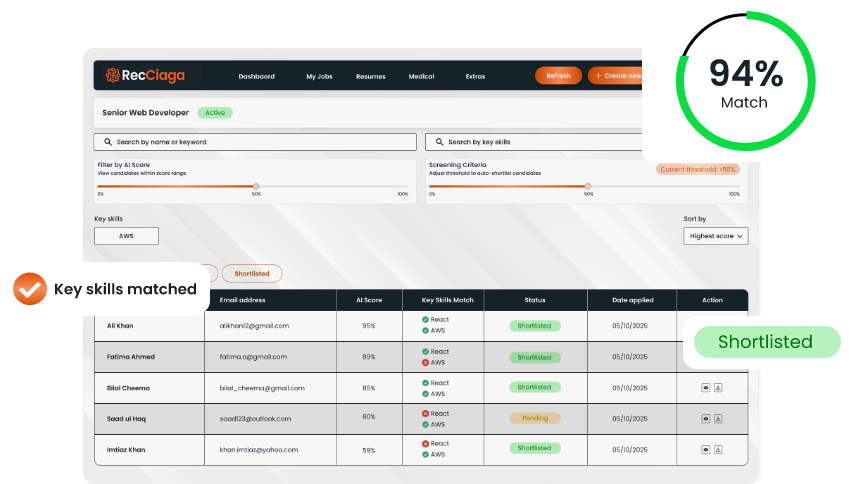Open the Dashboard menu item

coord(256,76)
